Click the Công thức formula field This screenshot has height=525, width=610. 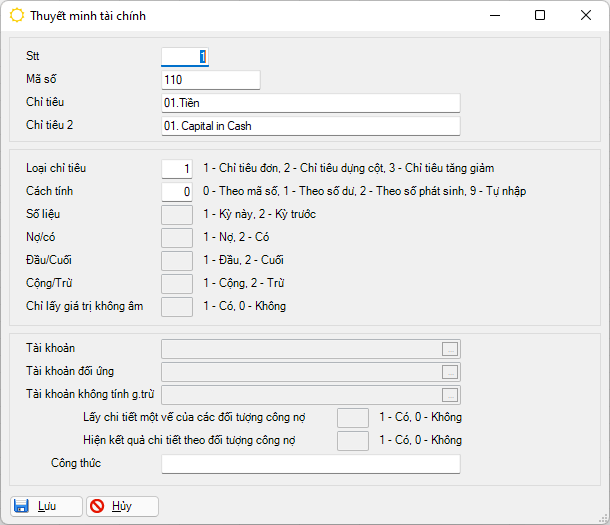pyautogui.click(x=310, y=464)
